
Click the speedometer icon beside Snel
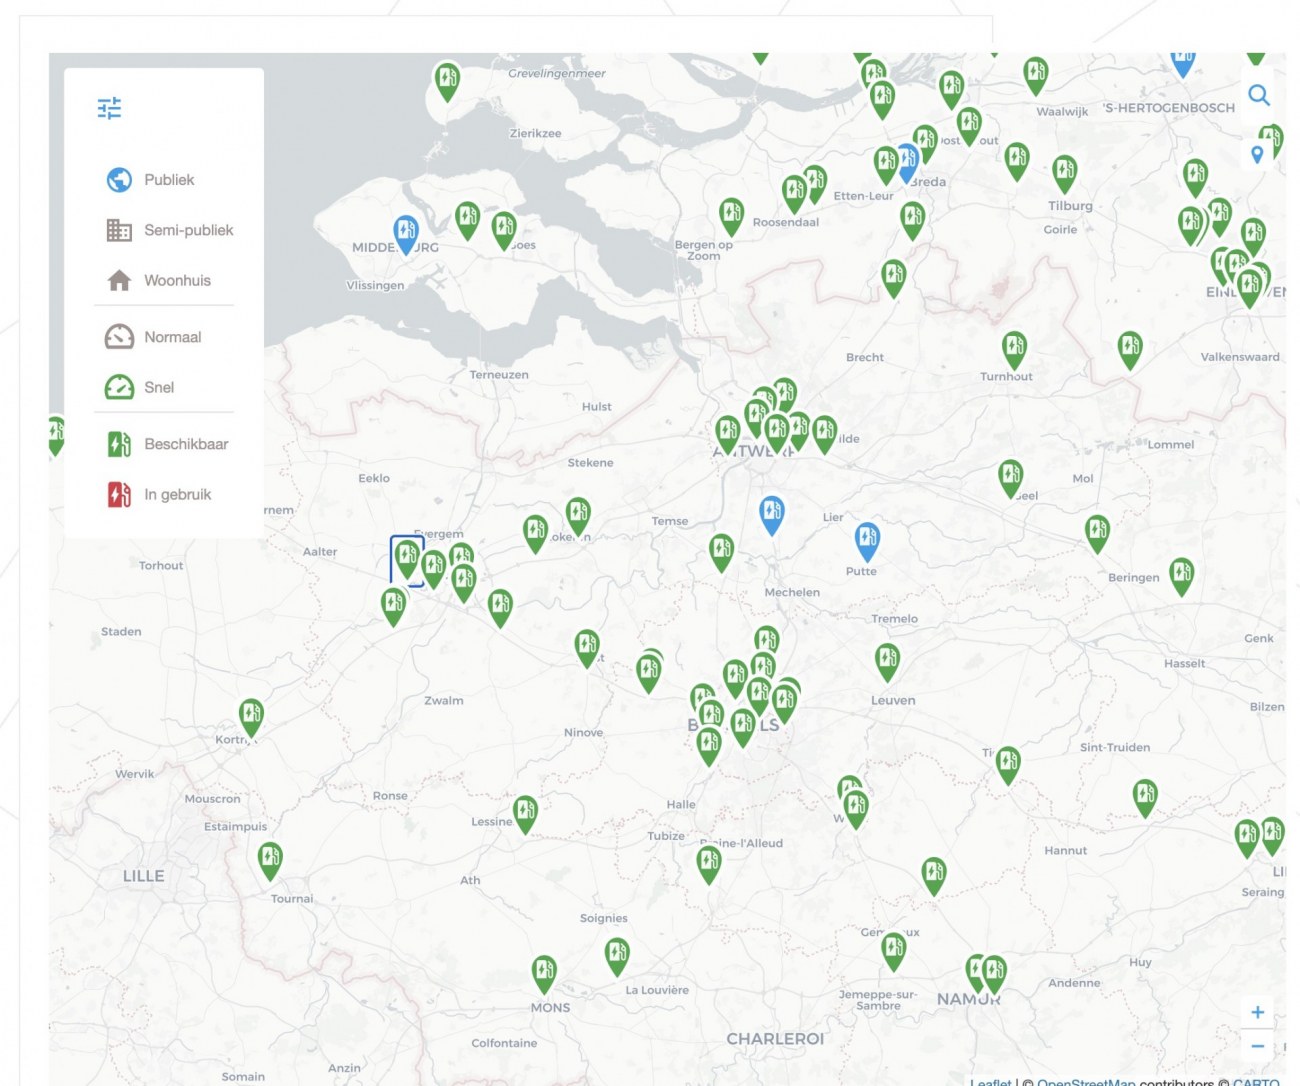coord(119,387)
